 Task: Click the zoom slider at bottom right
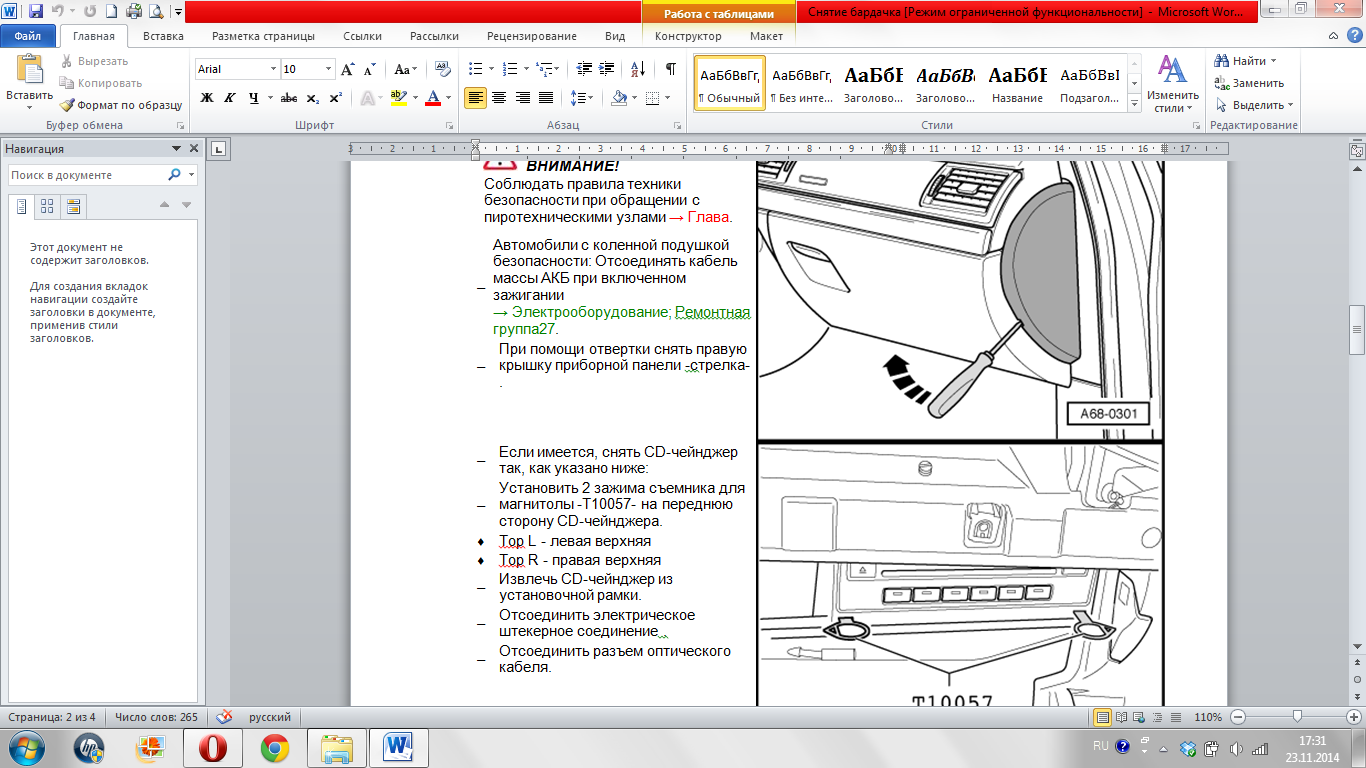point(1297,717)
